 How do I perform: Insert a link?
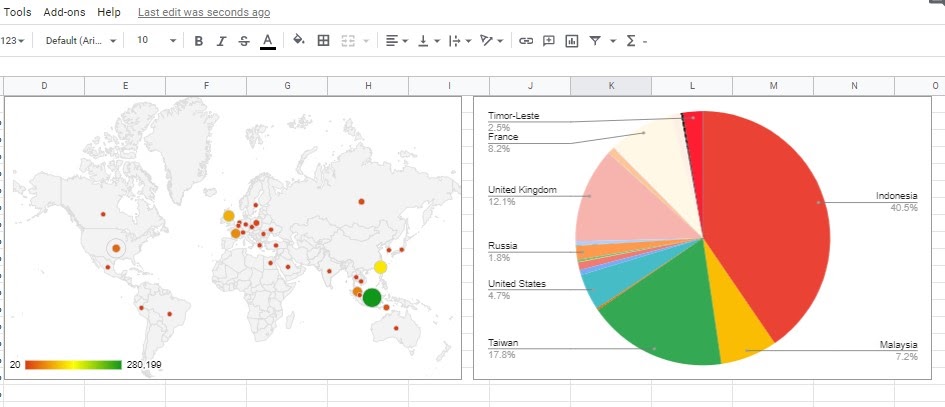click(526, 41)
